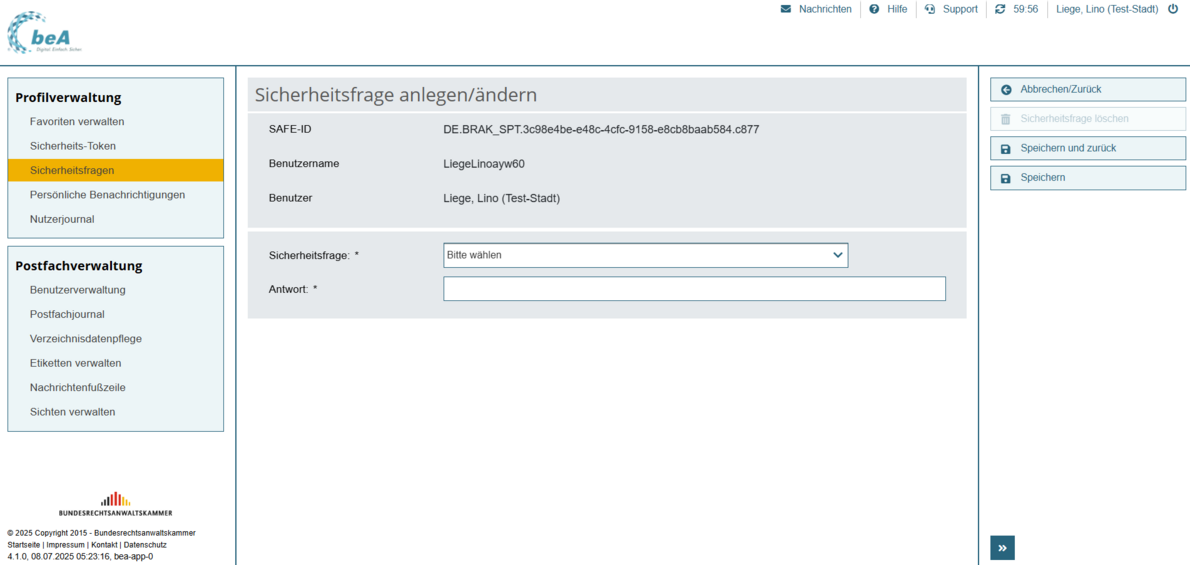
Task: Open Nutzerjournal in Profilverwaltung
Action: tap(62, 219)
